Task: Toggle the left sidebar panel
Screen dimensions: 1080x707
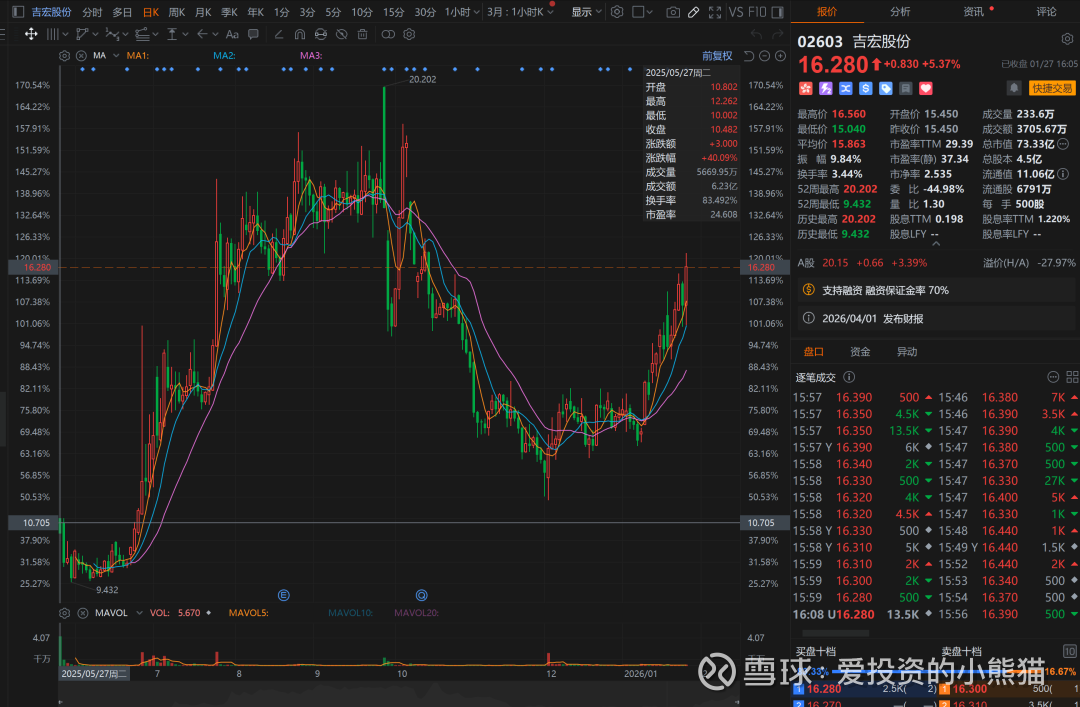Action: point(18,12)
